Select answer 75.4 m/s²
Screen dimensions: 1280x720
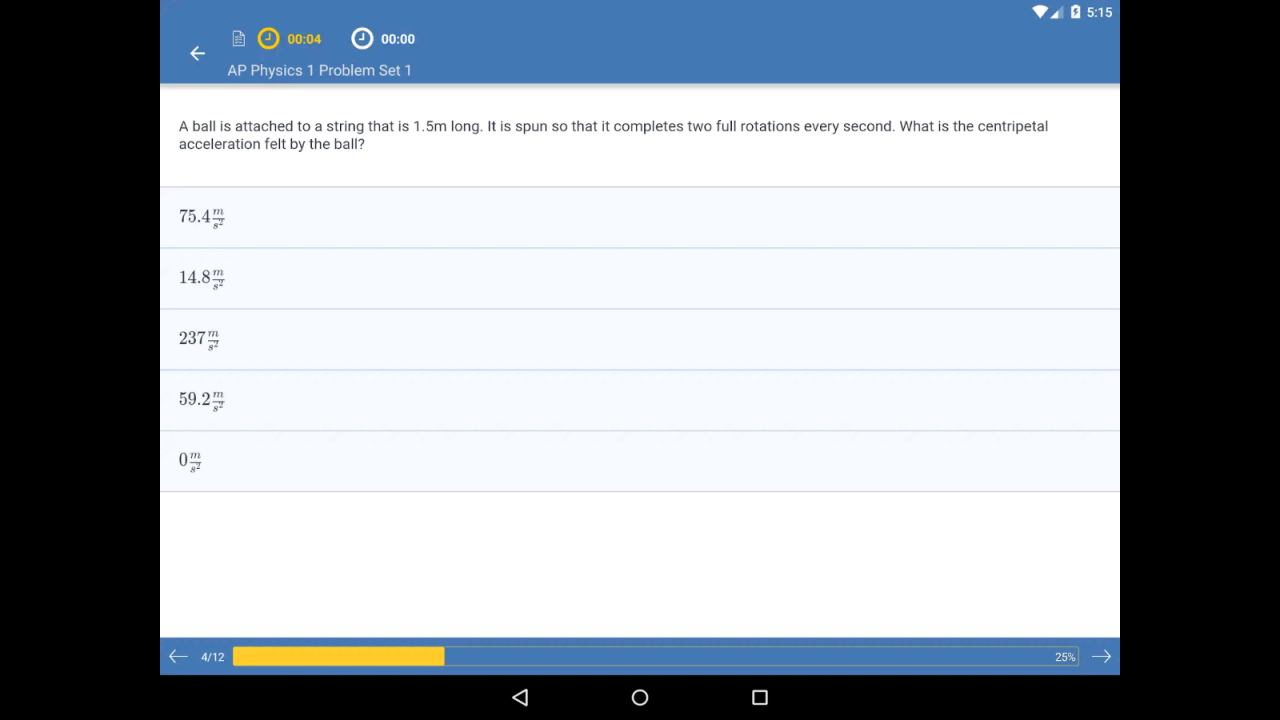(x=640, y=217)
